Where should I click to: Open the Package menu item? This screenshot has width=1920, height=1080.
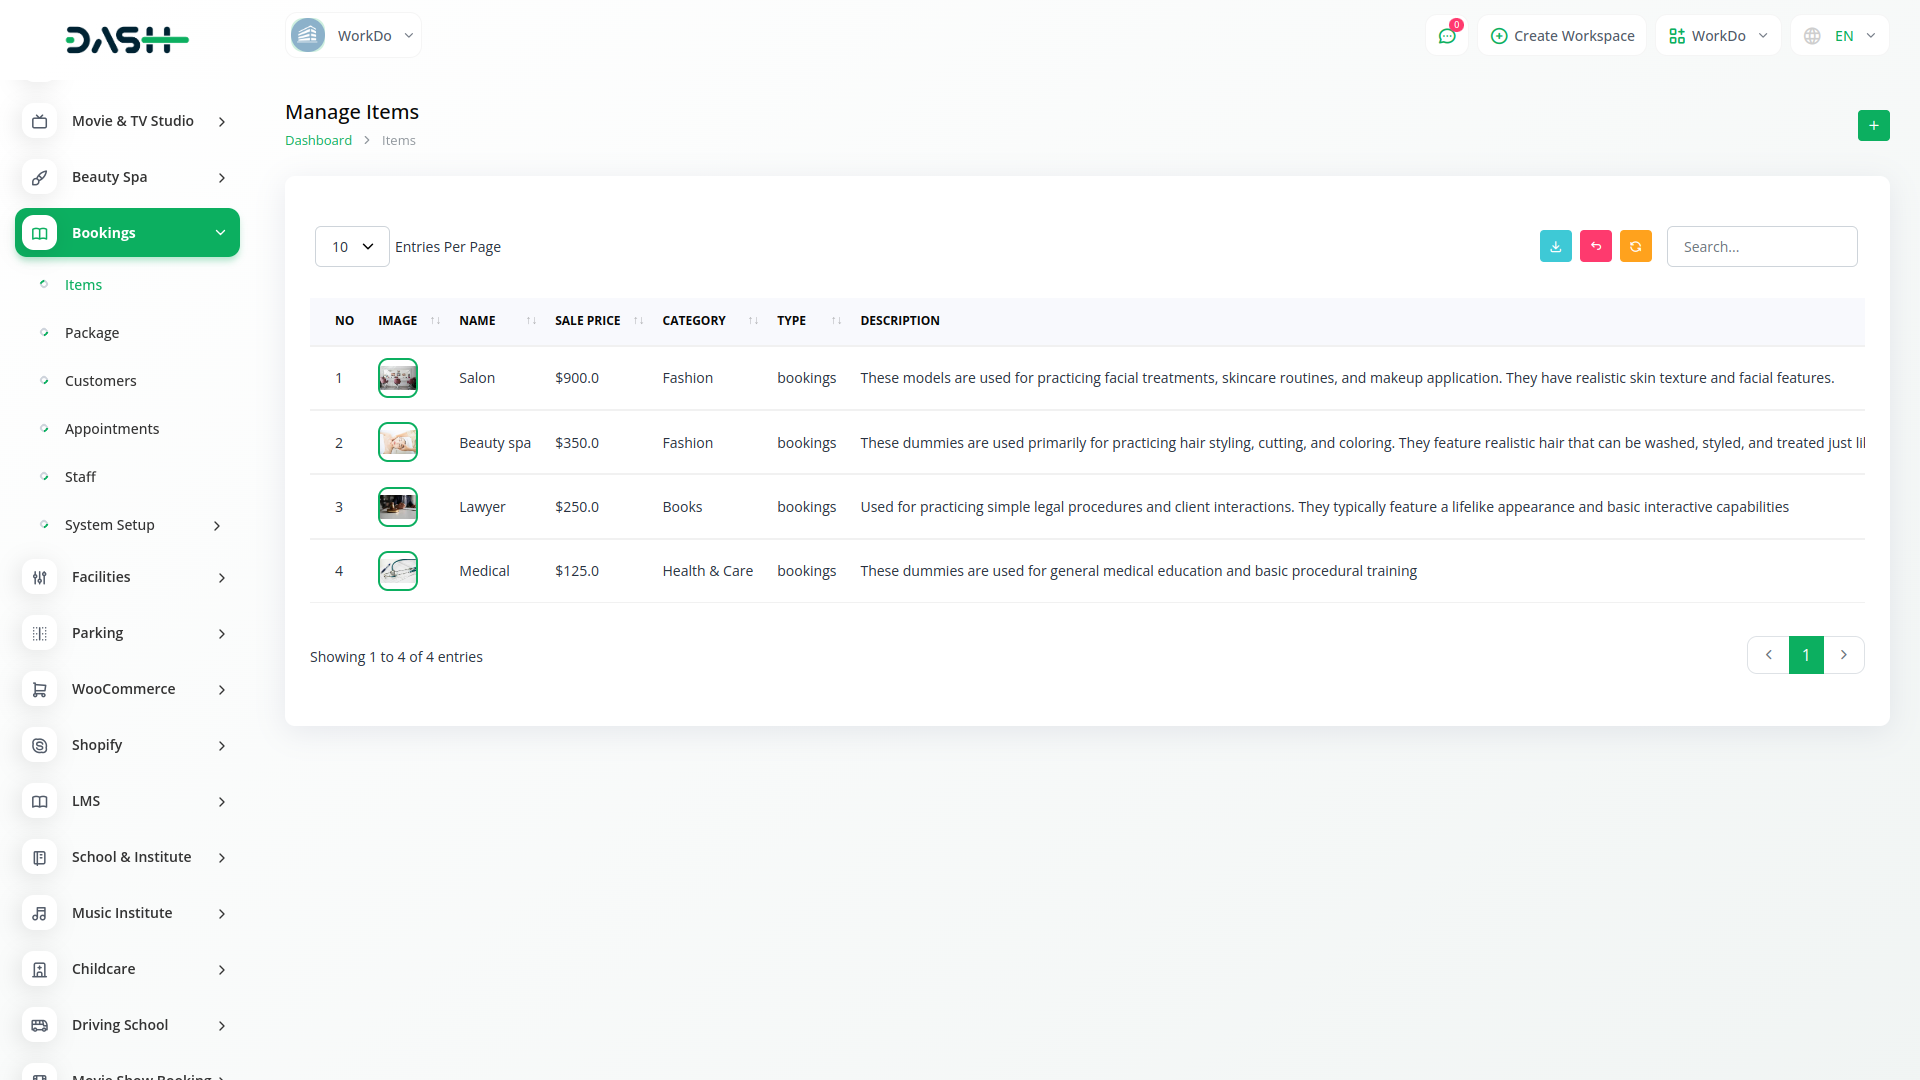[92, 333]
